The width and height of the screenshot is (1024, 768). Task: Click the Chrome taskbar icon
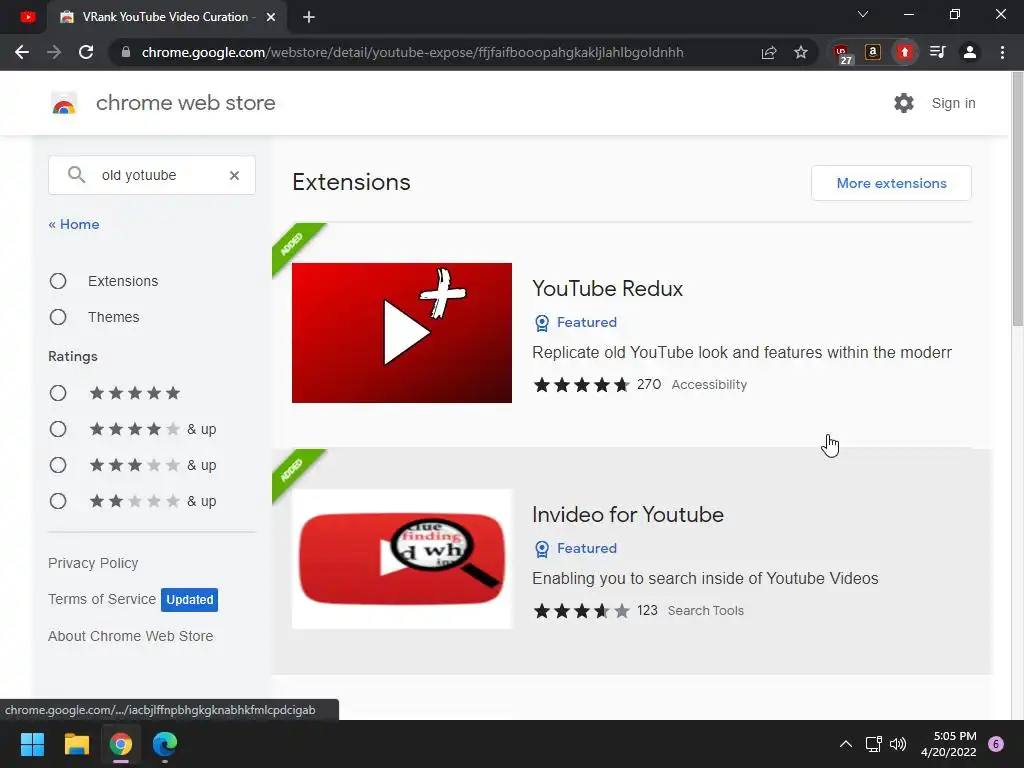(x=121, y=744)
